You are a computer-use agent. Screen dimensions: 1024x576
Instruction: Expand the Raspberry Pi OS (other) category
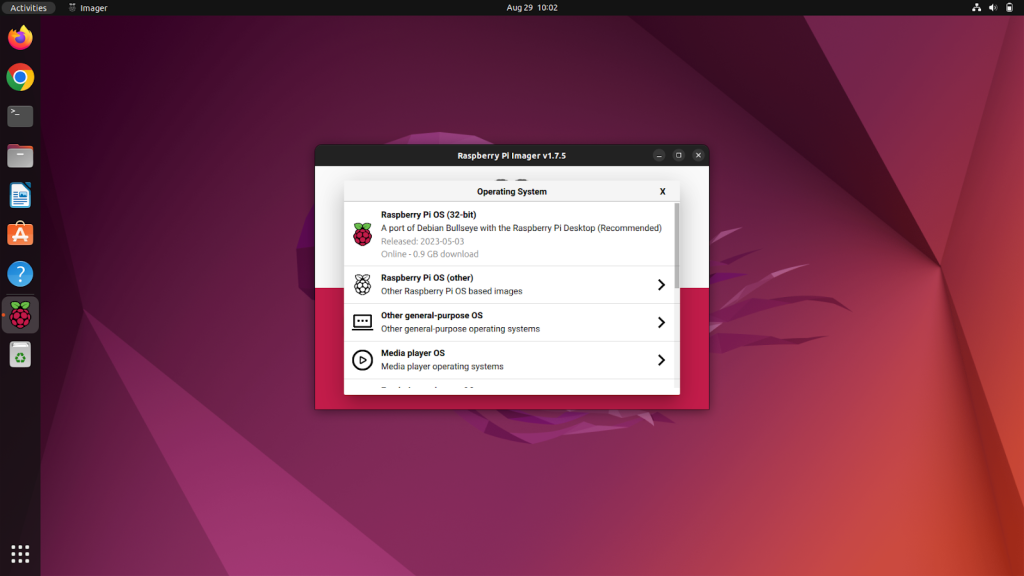pyautogui.click(x=661, y=284)
